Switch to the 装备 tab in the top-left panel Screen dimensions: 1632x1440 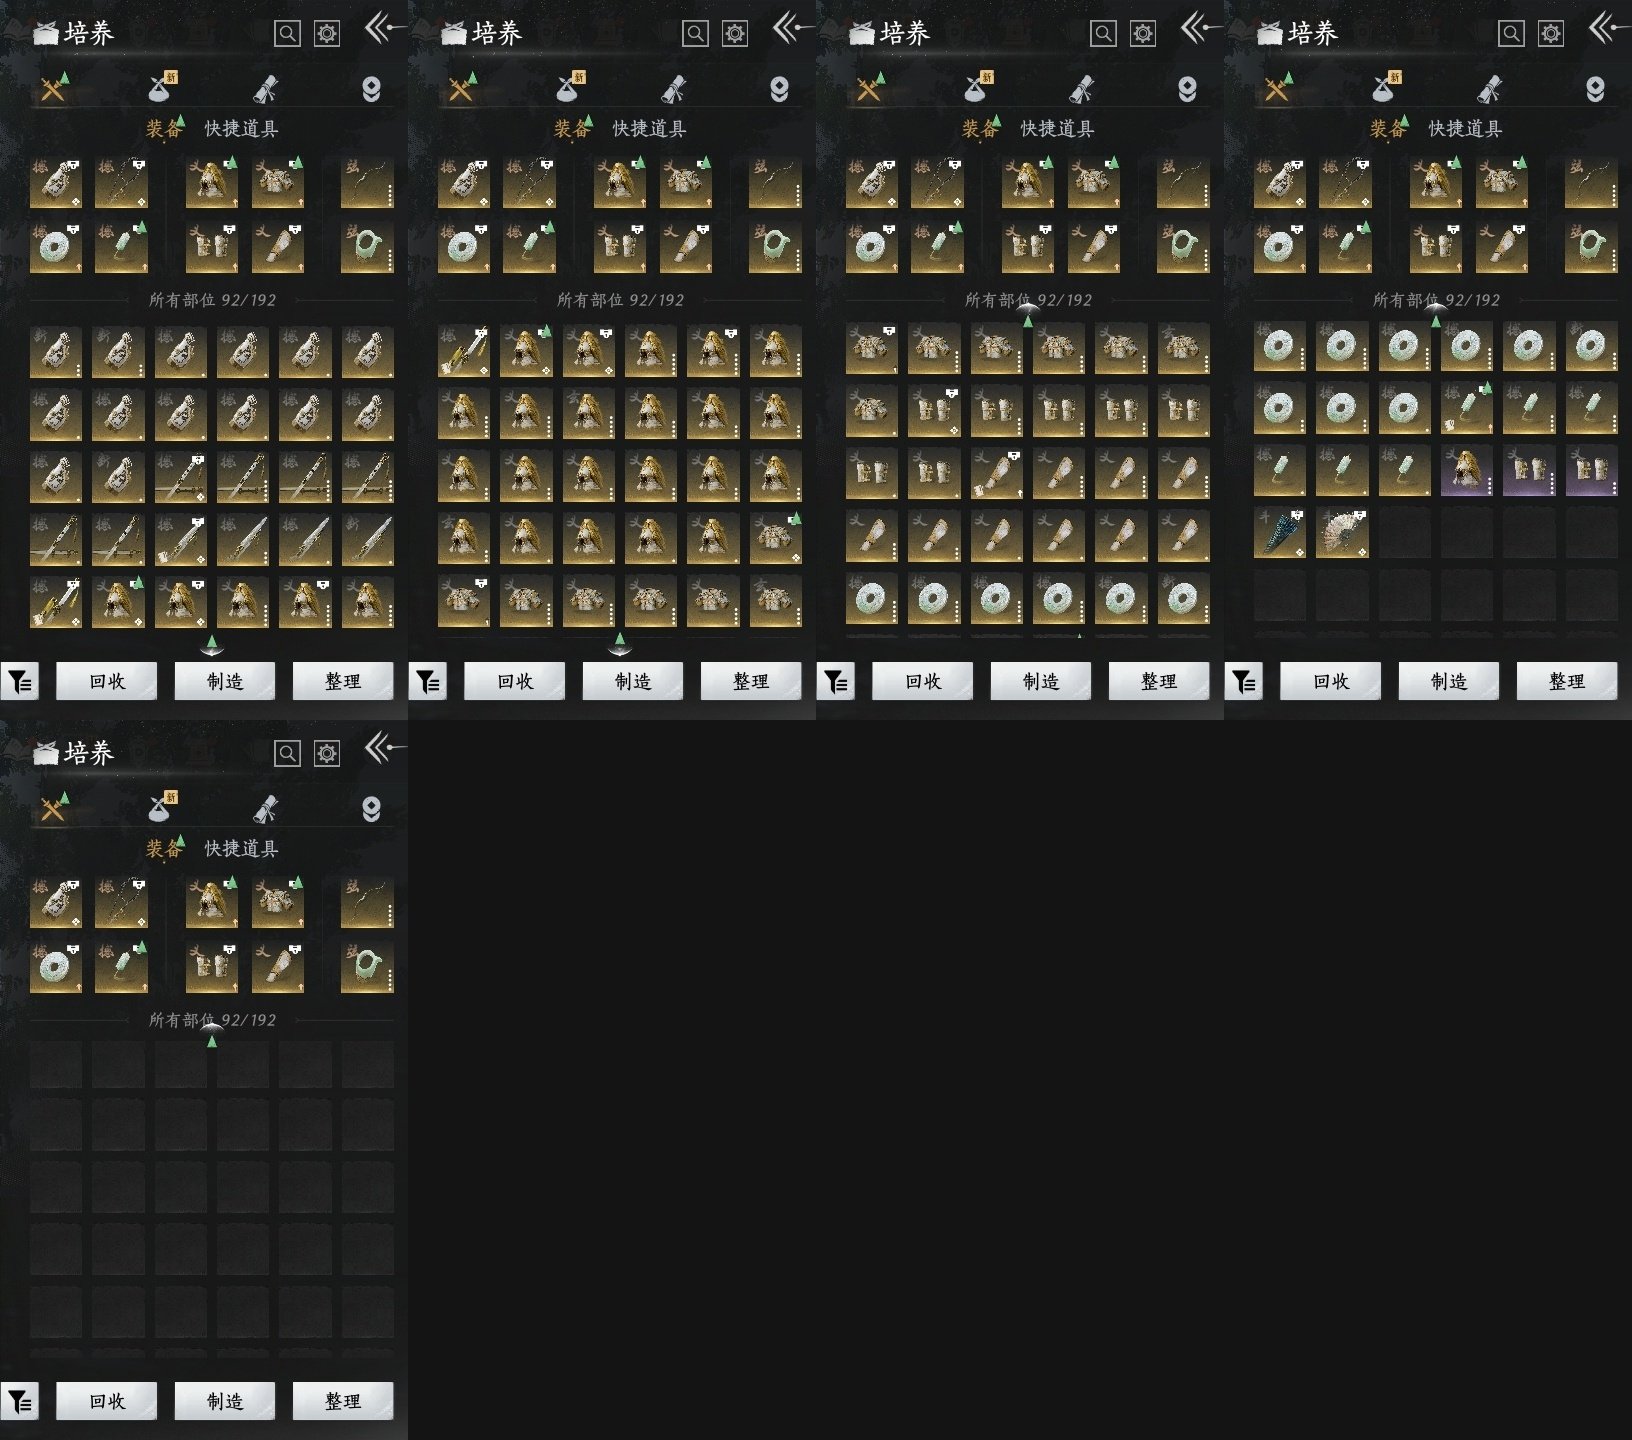164,129
